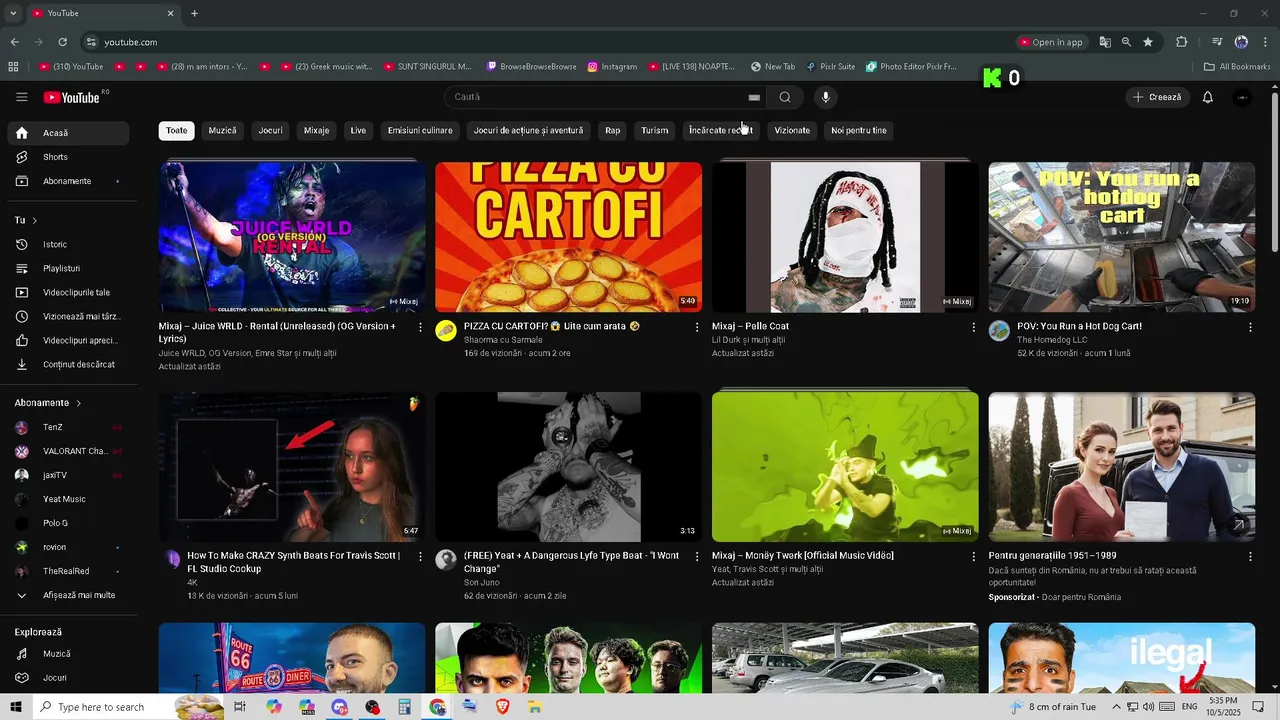Open Chrome tab search dropdown
Viewport: 1280px width, 720px height.
click(13, 13)
